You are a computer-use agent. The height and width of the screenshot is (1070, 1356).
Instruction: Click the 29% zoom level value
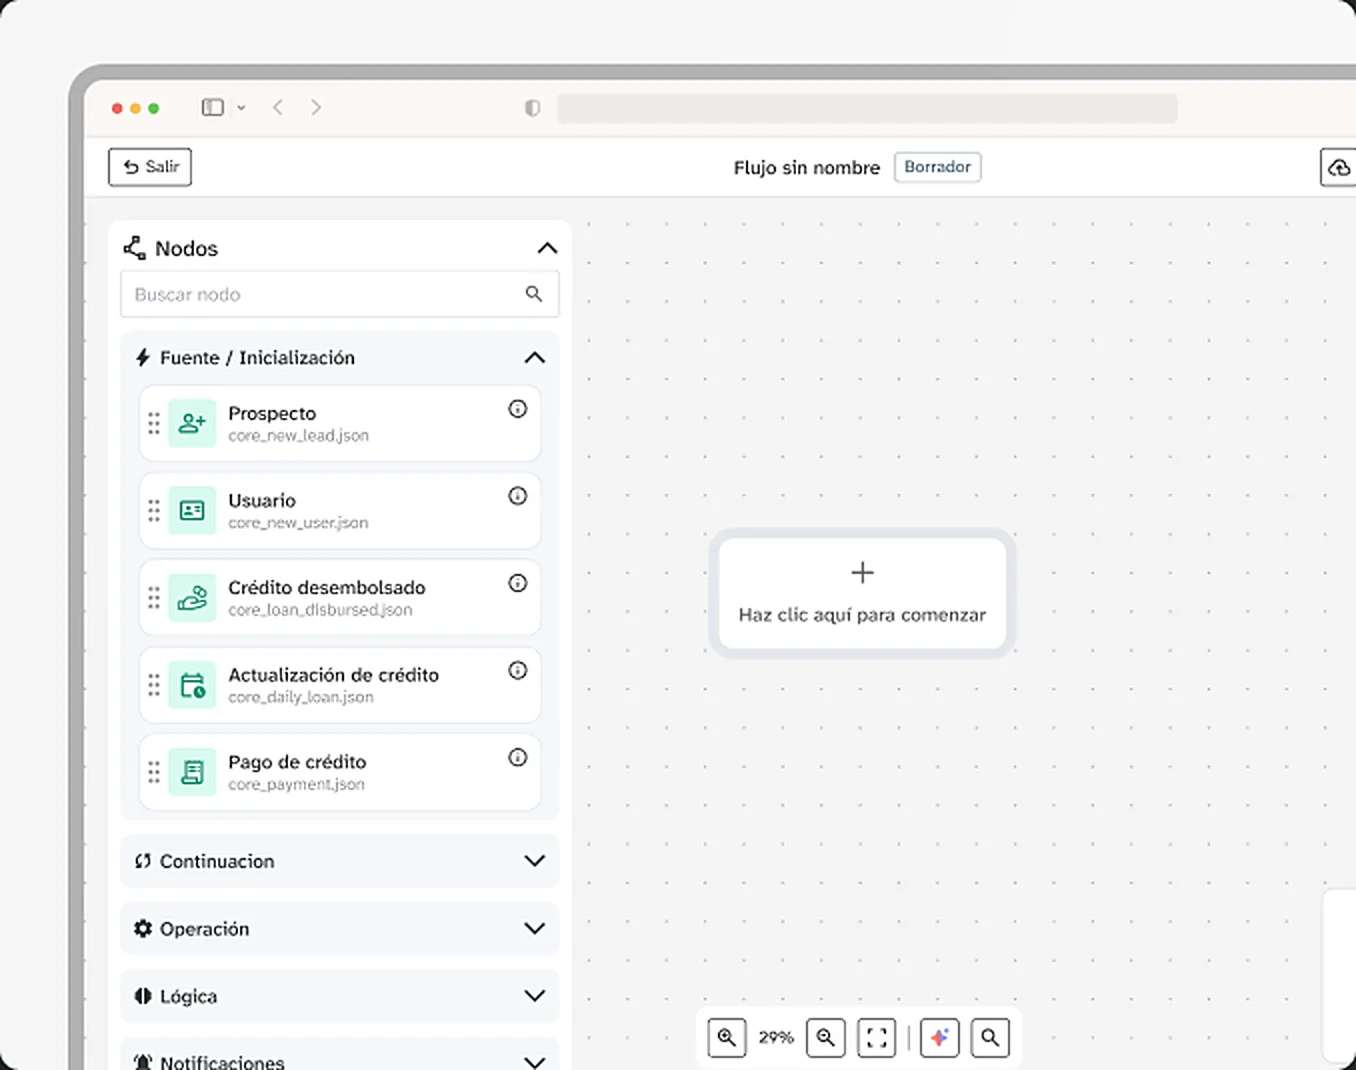tap(776, 1038)
